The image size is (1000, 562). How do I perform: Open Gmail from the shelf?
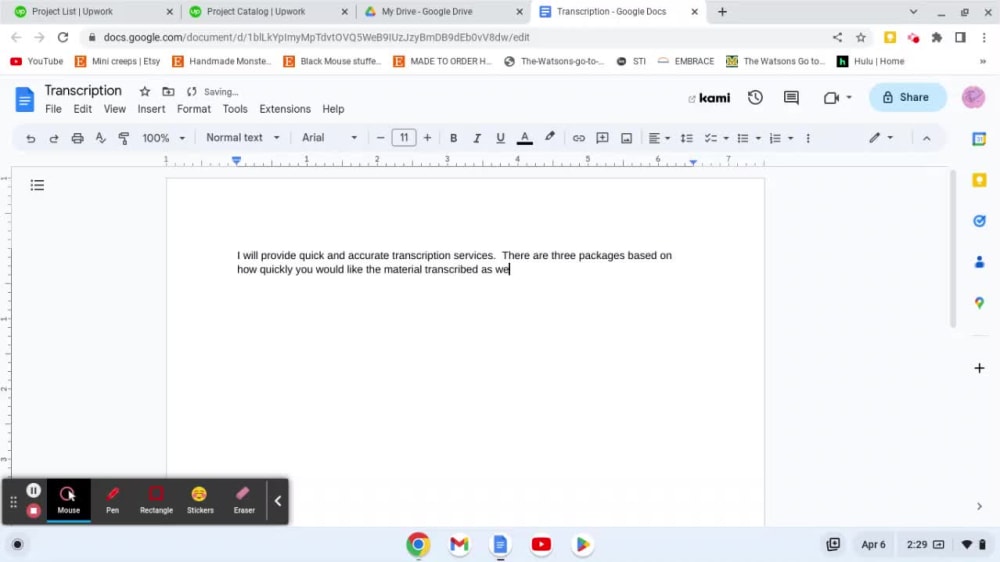click(459, 544)
